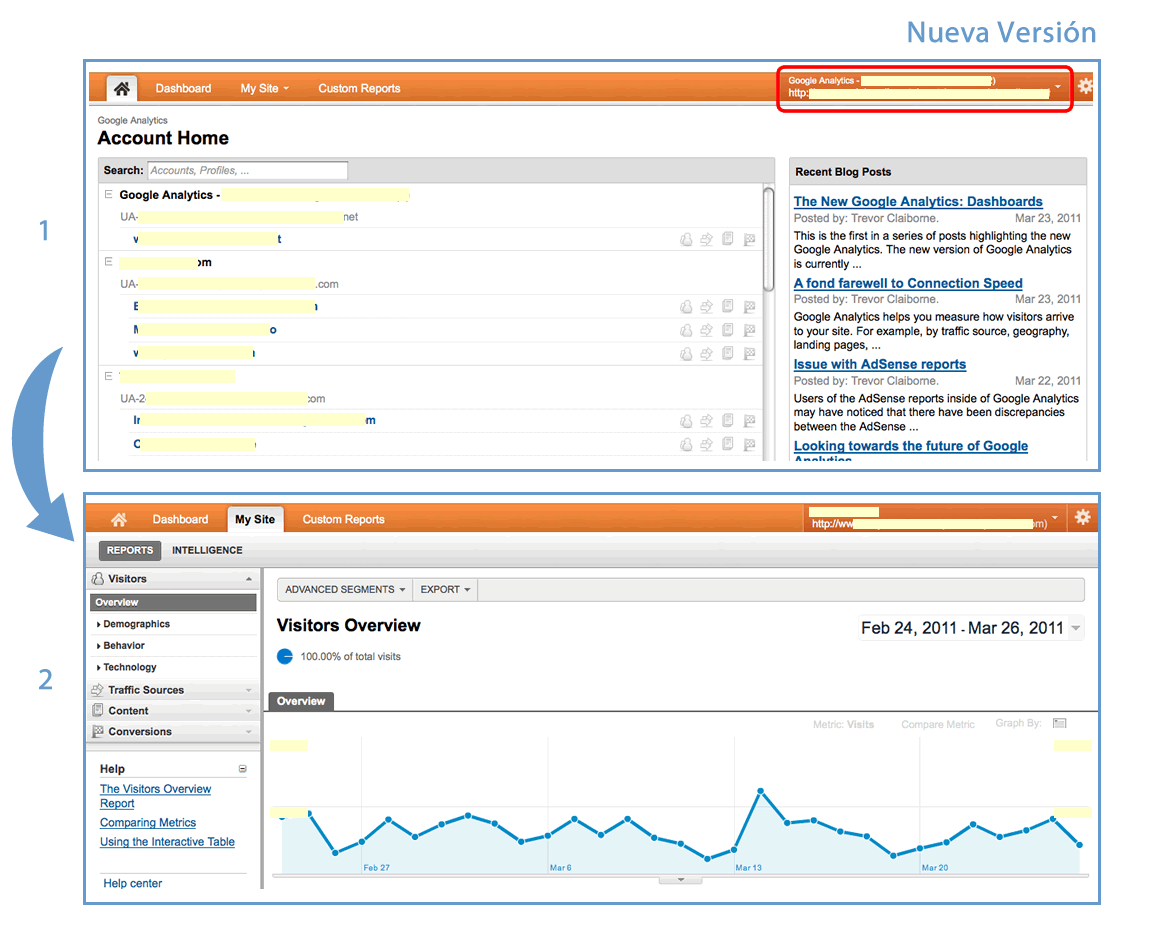Viewport: 1162px width, 939px height.
Task: Open settings gear in the Account Home panel
Action: pos(1085,86)
